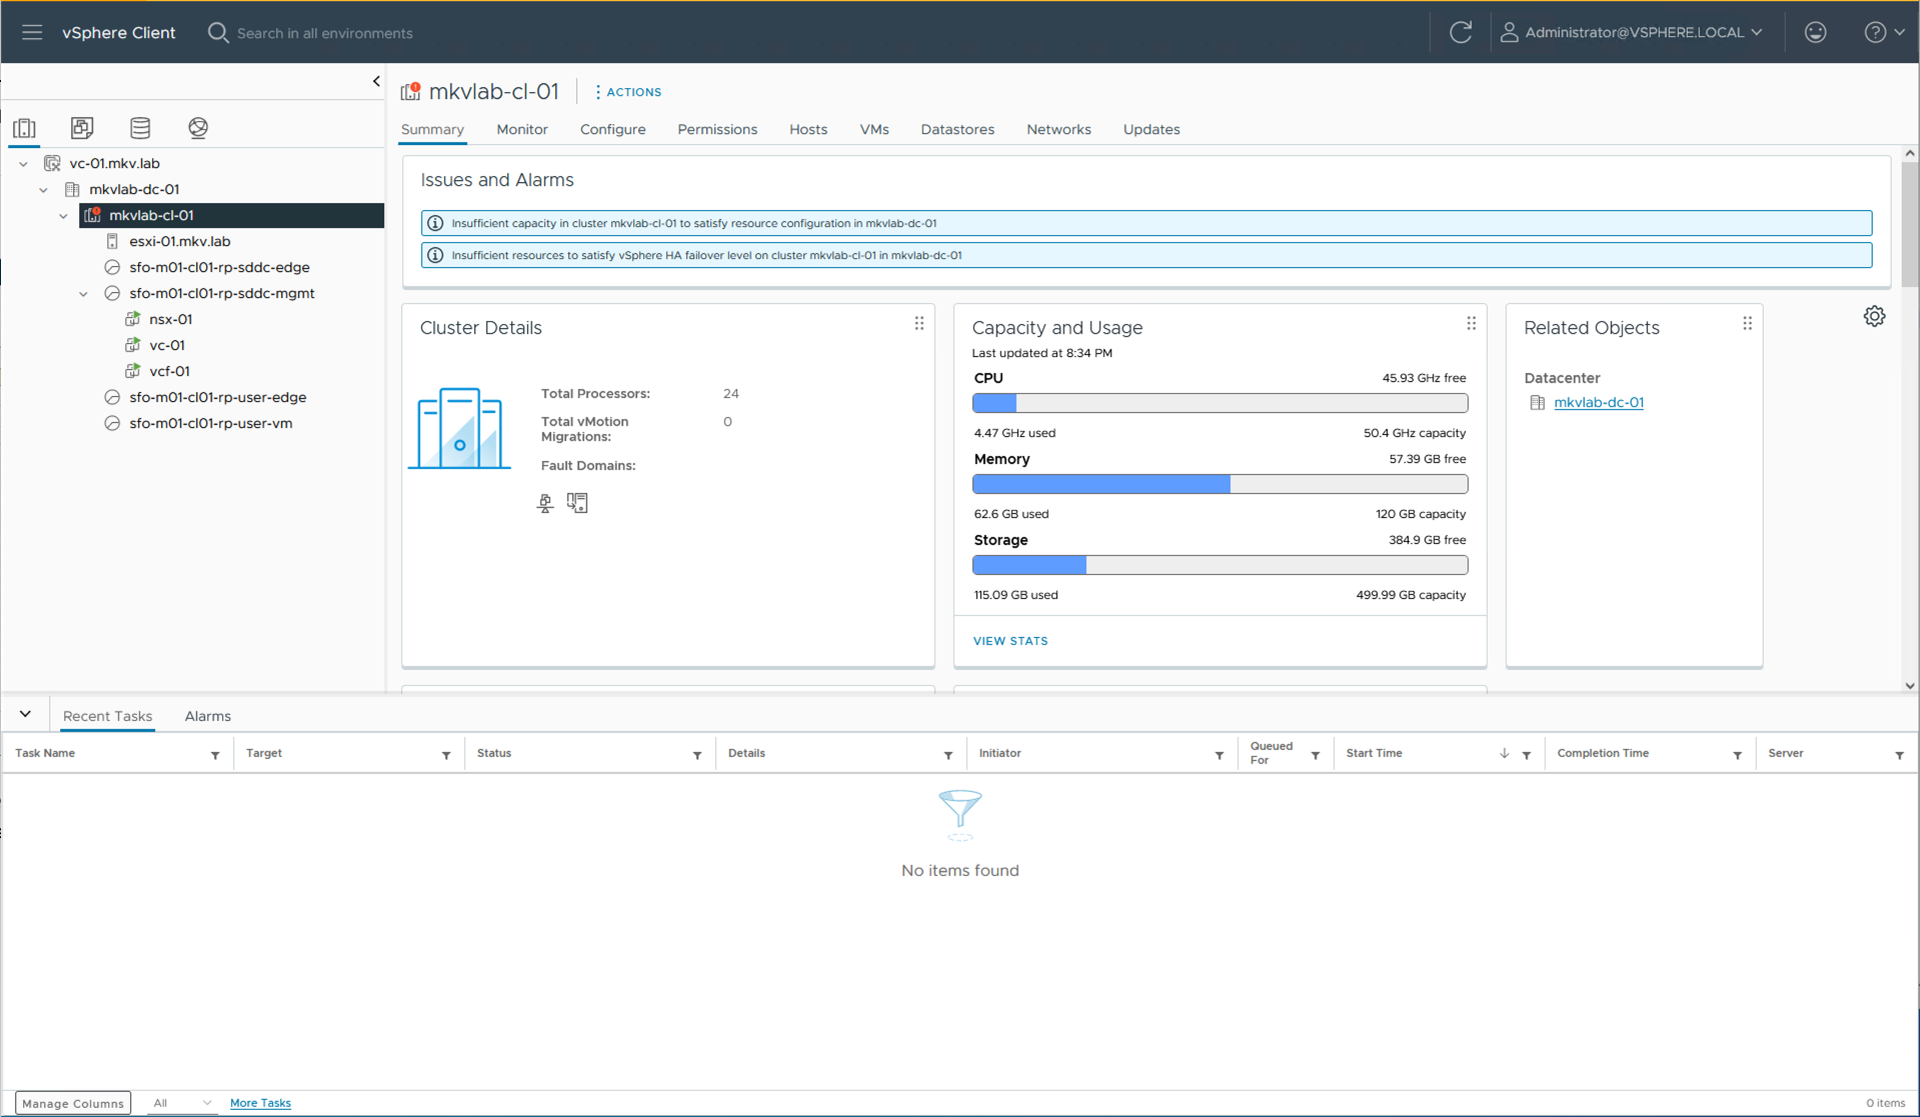Image resolution: width=1920 pixels, height=1117 pixels.
Task: Click the Manage Columns button
Action: [x=72, y=1103]
